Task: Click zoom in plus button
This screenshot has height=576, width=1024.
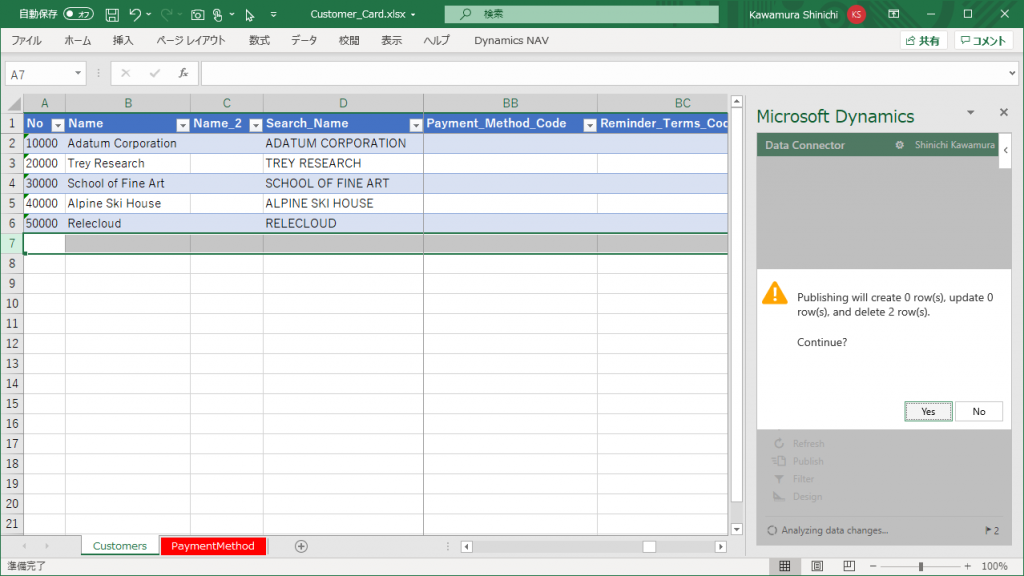Action: (967, 566)
